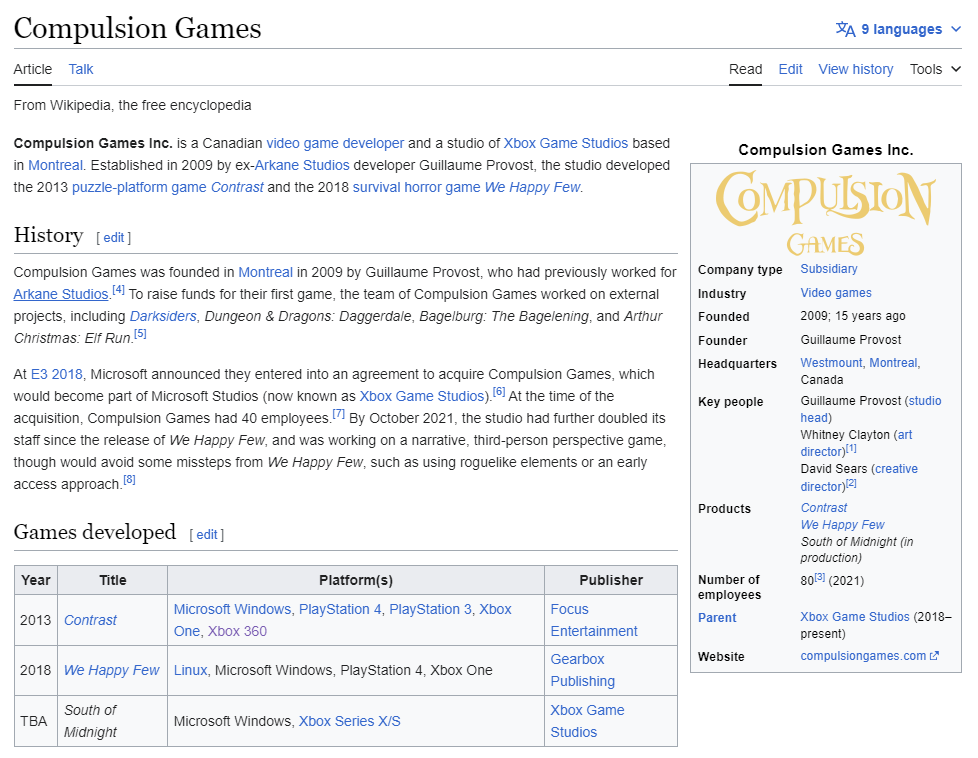The width and height of the screenshot is (978, 758).
Task: Select the 'TBA' year cell
Action: [x=36, y=721]
